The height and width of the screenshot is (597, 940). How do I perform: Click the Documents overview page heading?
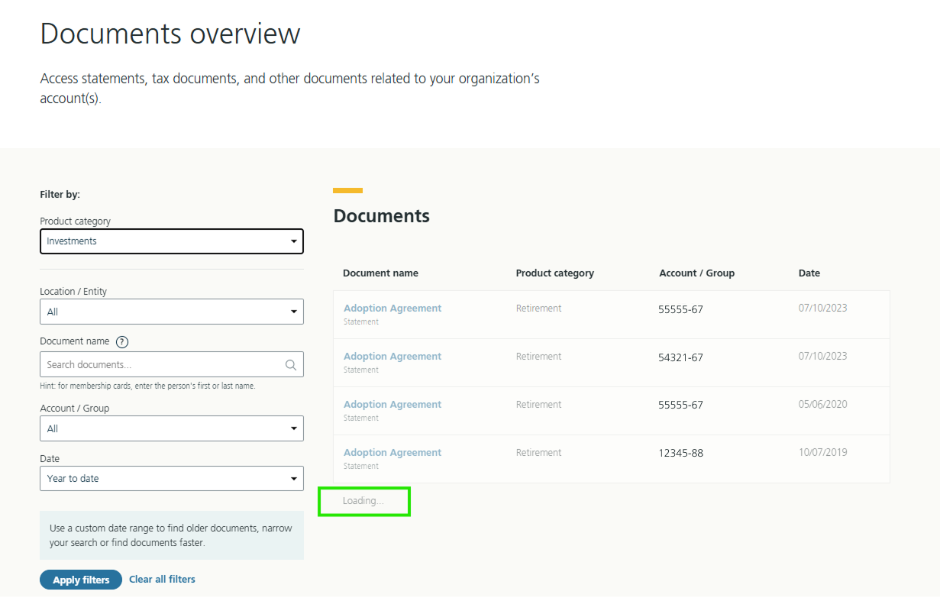[170, 34]
